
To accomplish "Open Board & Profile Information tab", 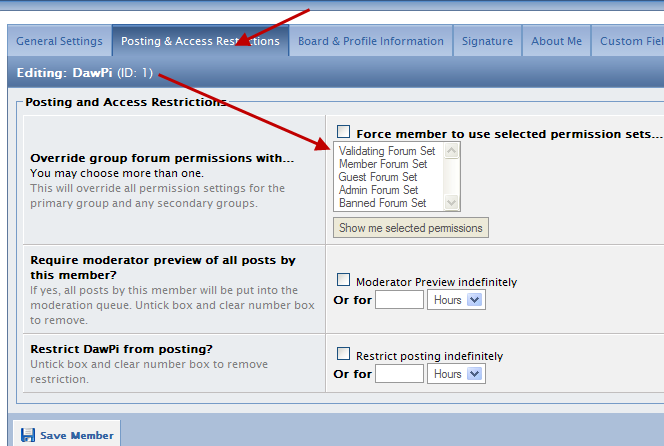I will tap(370, 41).
